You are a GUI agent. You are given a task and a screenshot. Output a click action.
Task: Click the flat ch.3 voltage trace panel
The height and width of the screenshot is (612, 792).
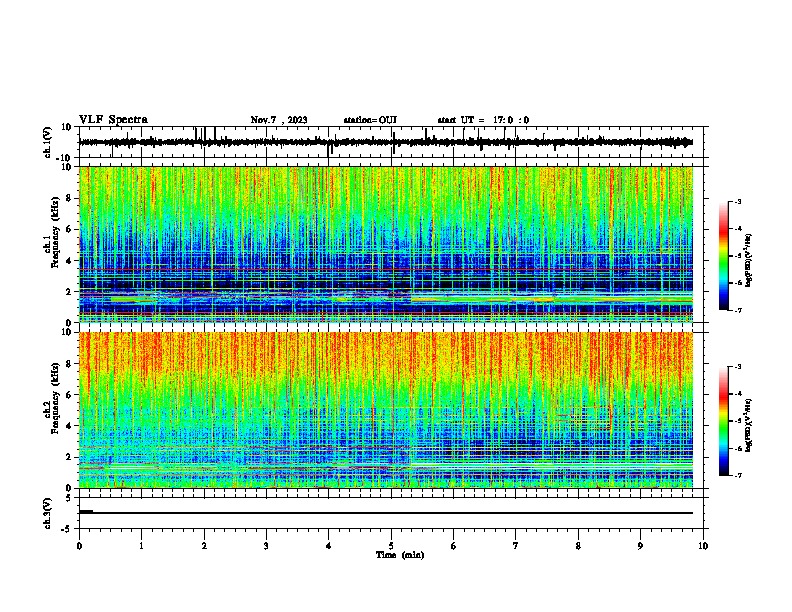click(391, 513)
